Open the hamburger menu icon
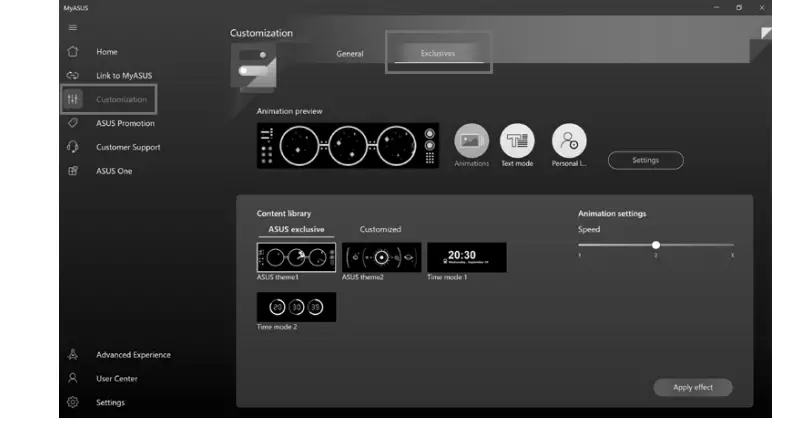This screenshot has height=439, width=801. point(73,28)
